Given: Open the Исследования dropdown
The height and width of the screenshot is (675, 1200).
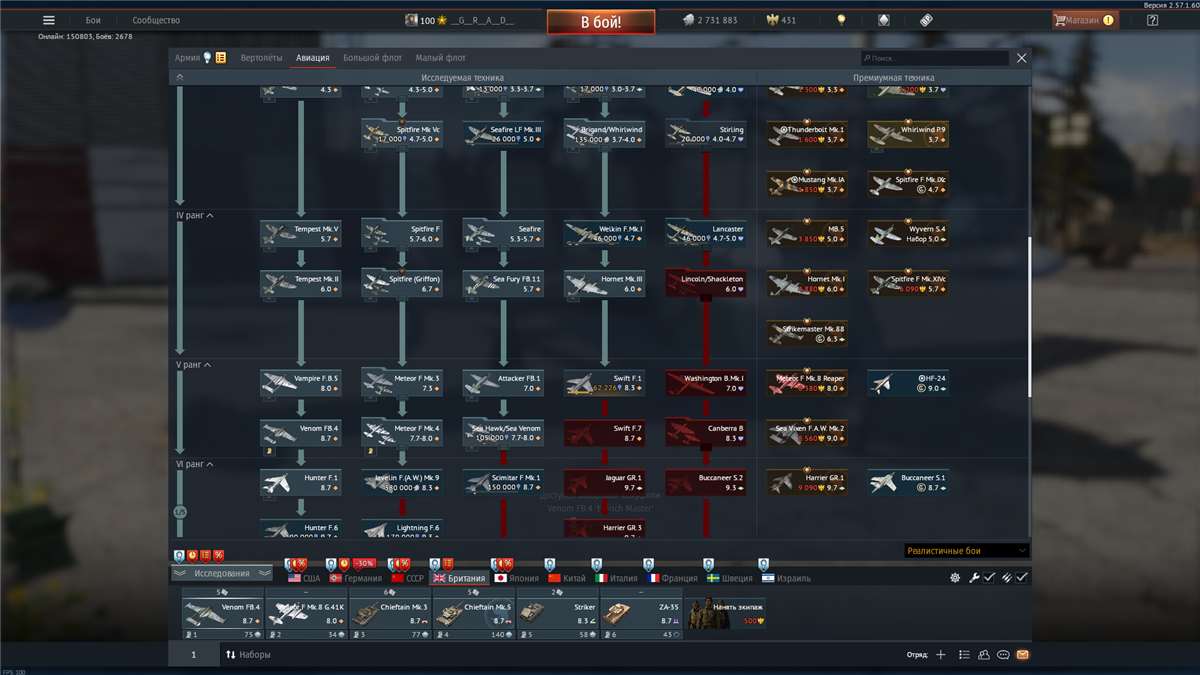Looking at the screenshot, I should [222, 573].
